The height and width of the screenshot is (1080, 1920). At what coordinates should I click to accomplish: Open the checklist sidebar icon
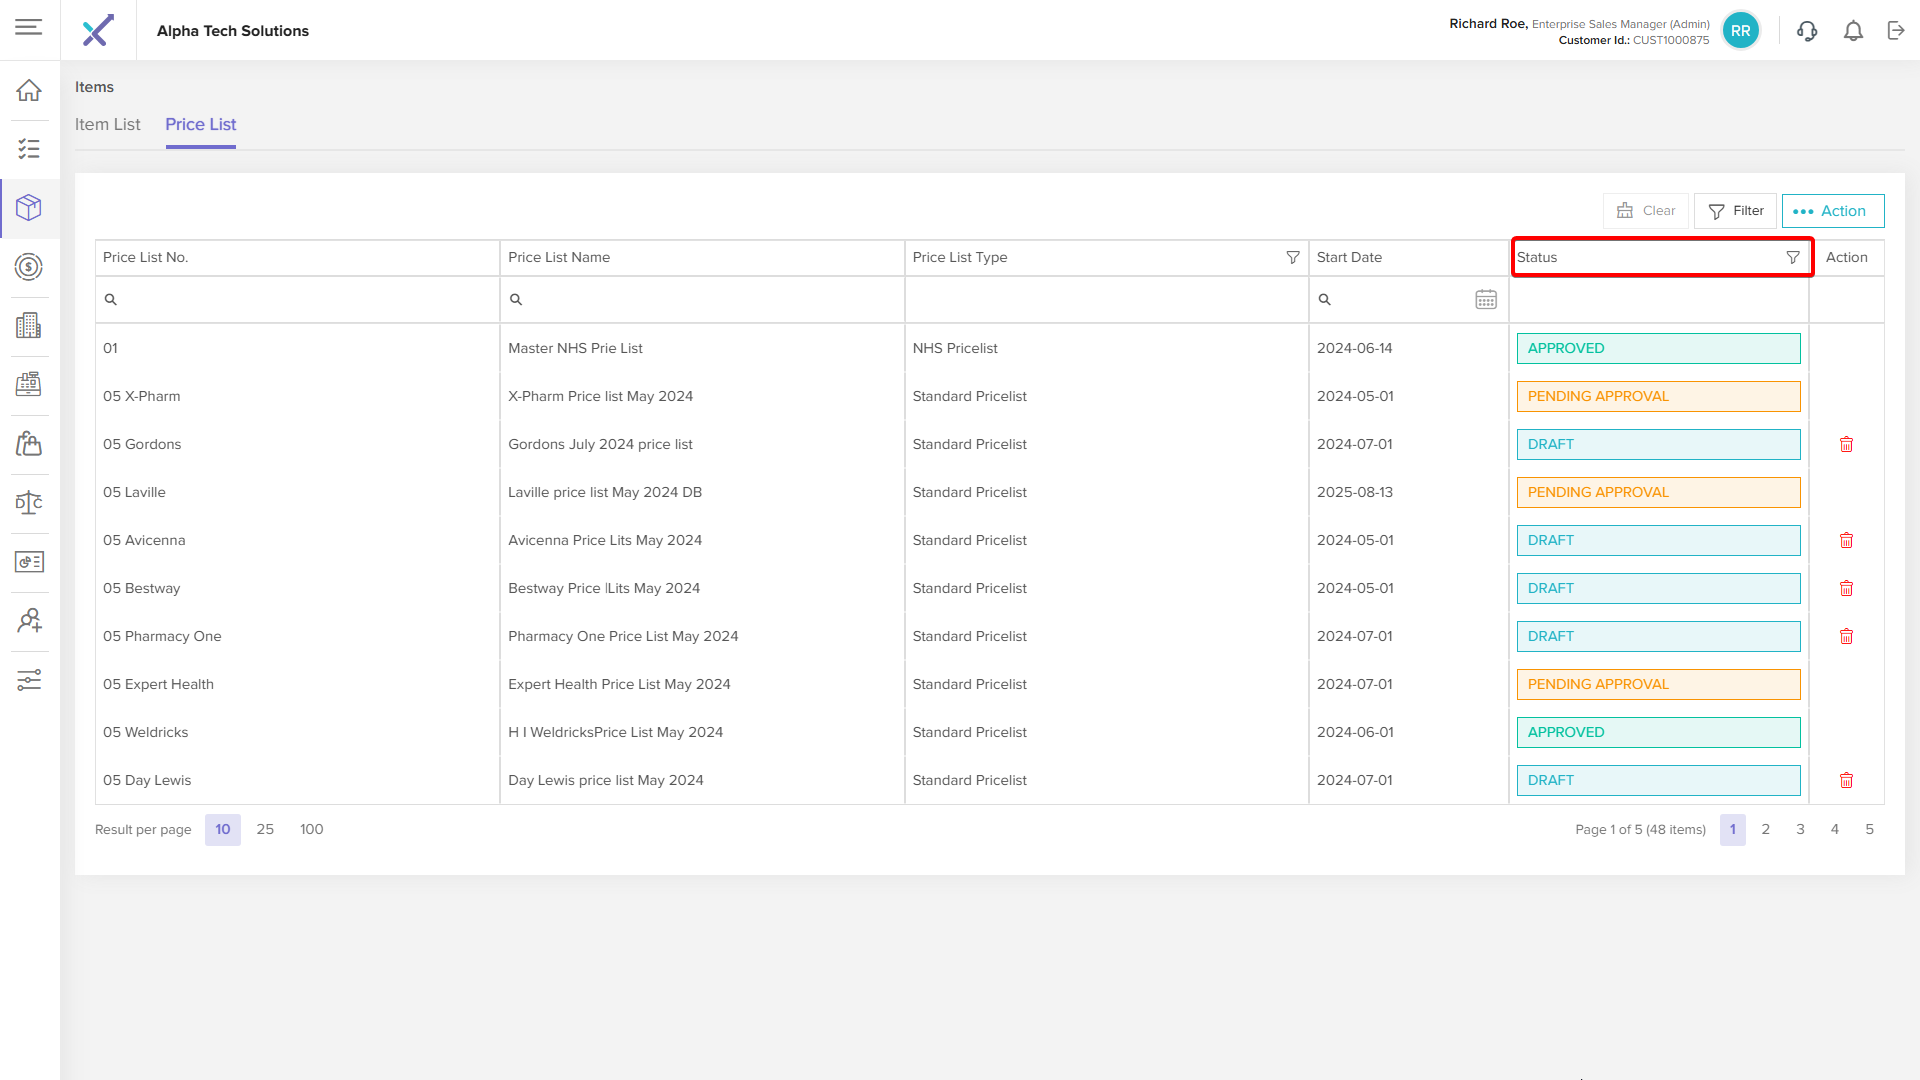pyautogui.click(x=29, y=149)
